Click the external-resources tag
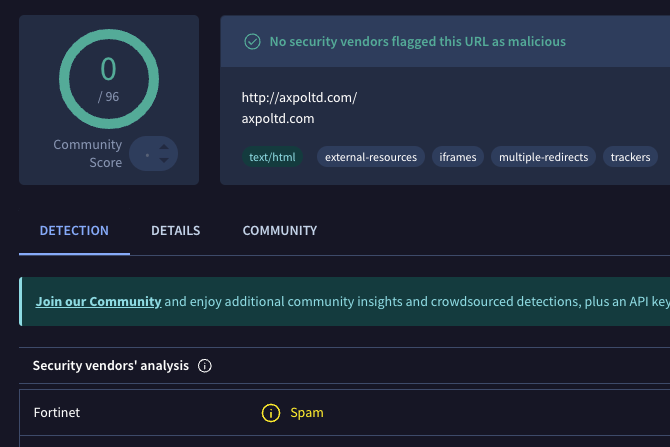This screenshot has height=447, width=670. pyautogui.click(x=371, y=157)
